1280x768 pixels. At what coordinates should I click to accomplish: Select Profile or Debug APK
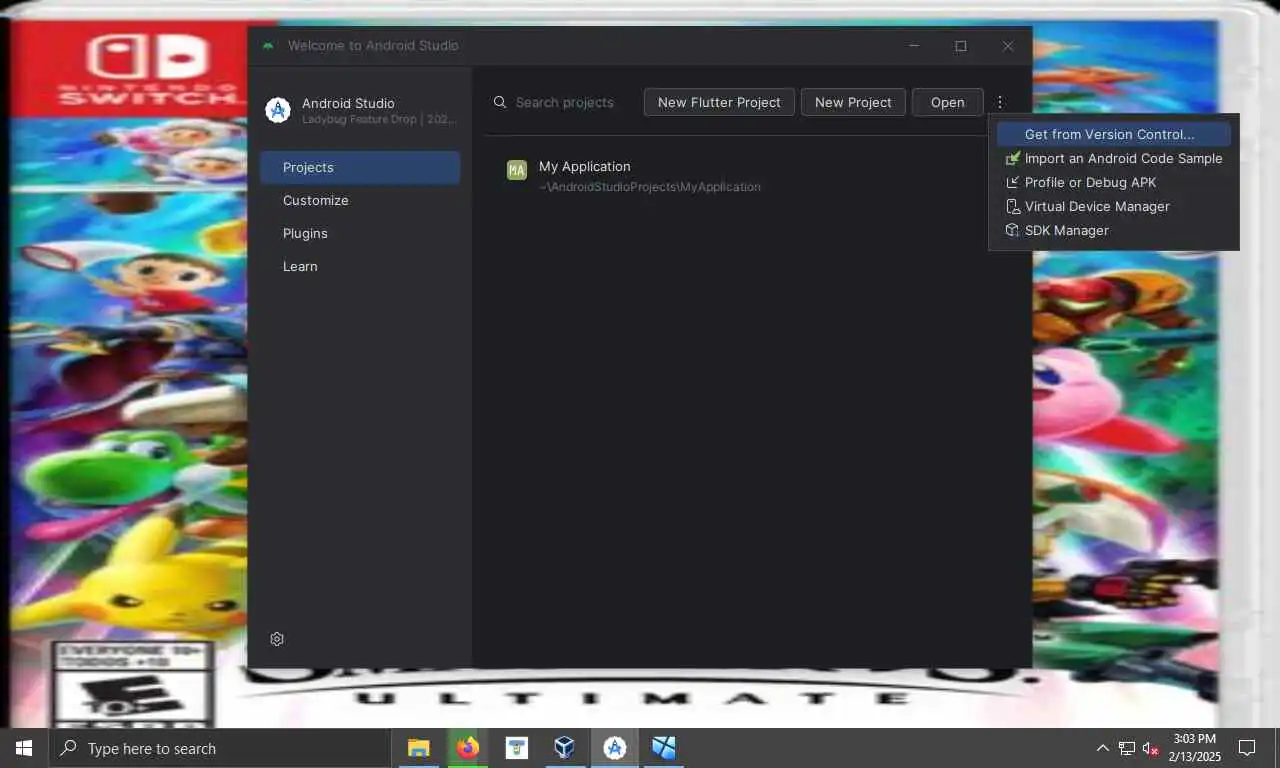pos(1114,182)
